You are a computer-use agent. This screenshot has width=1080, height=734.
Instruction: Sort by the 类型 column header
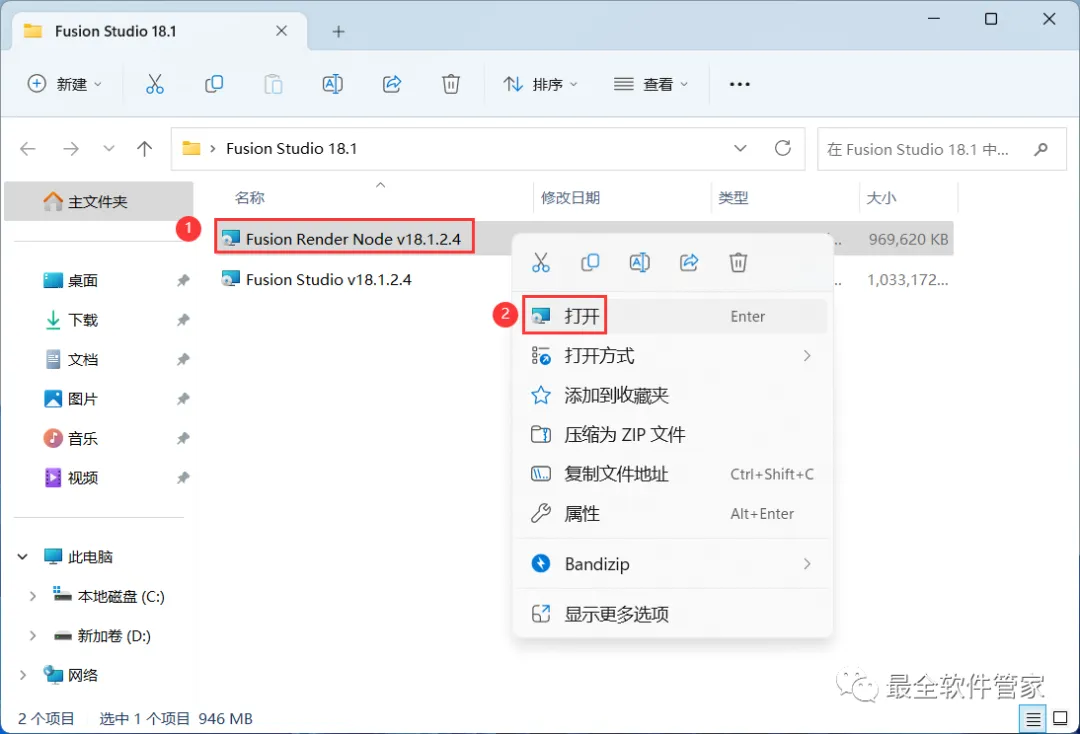tap(733, 198)
